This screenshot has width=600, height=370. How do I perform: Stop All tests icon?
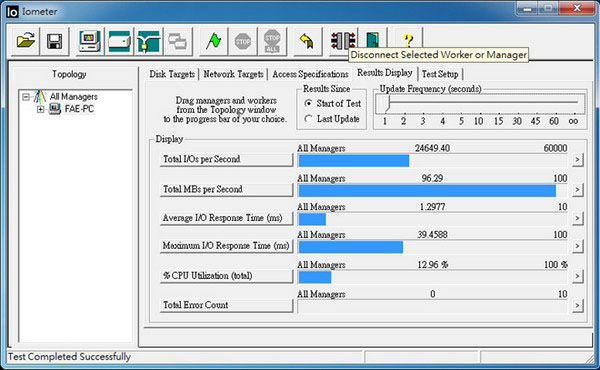272,41
